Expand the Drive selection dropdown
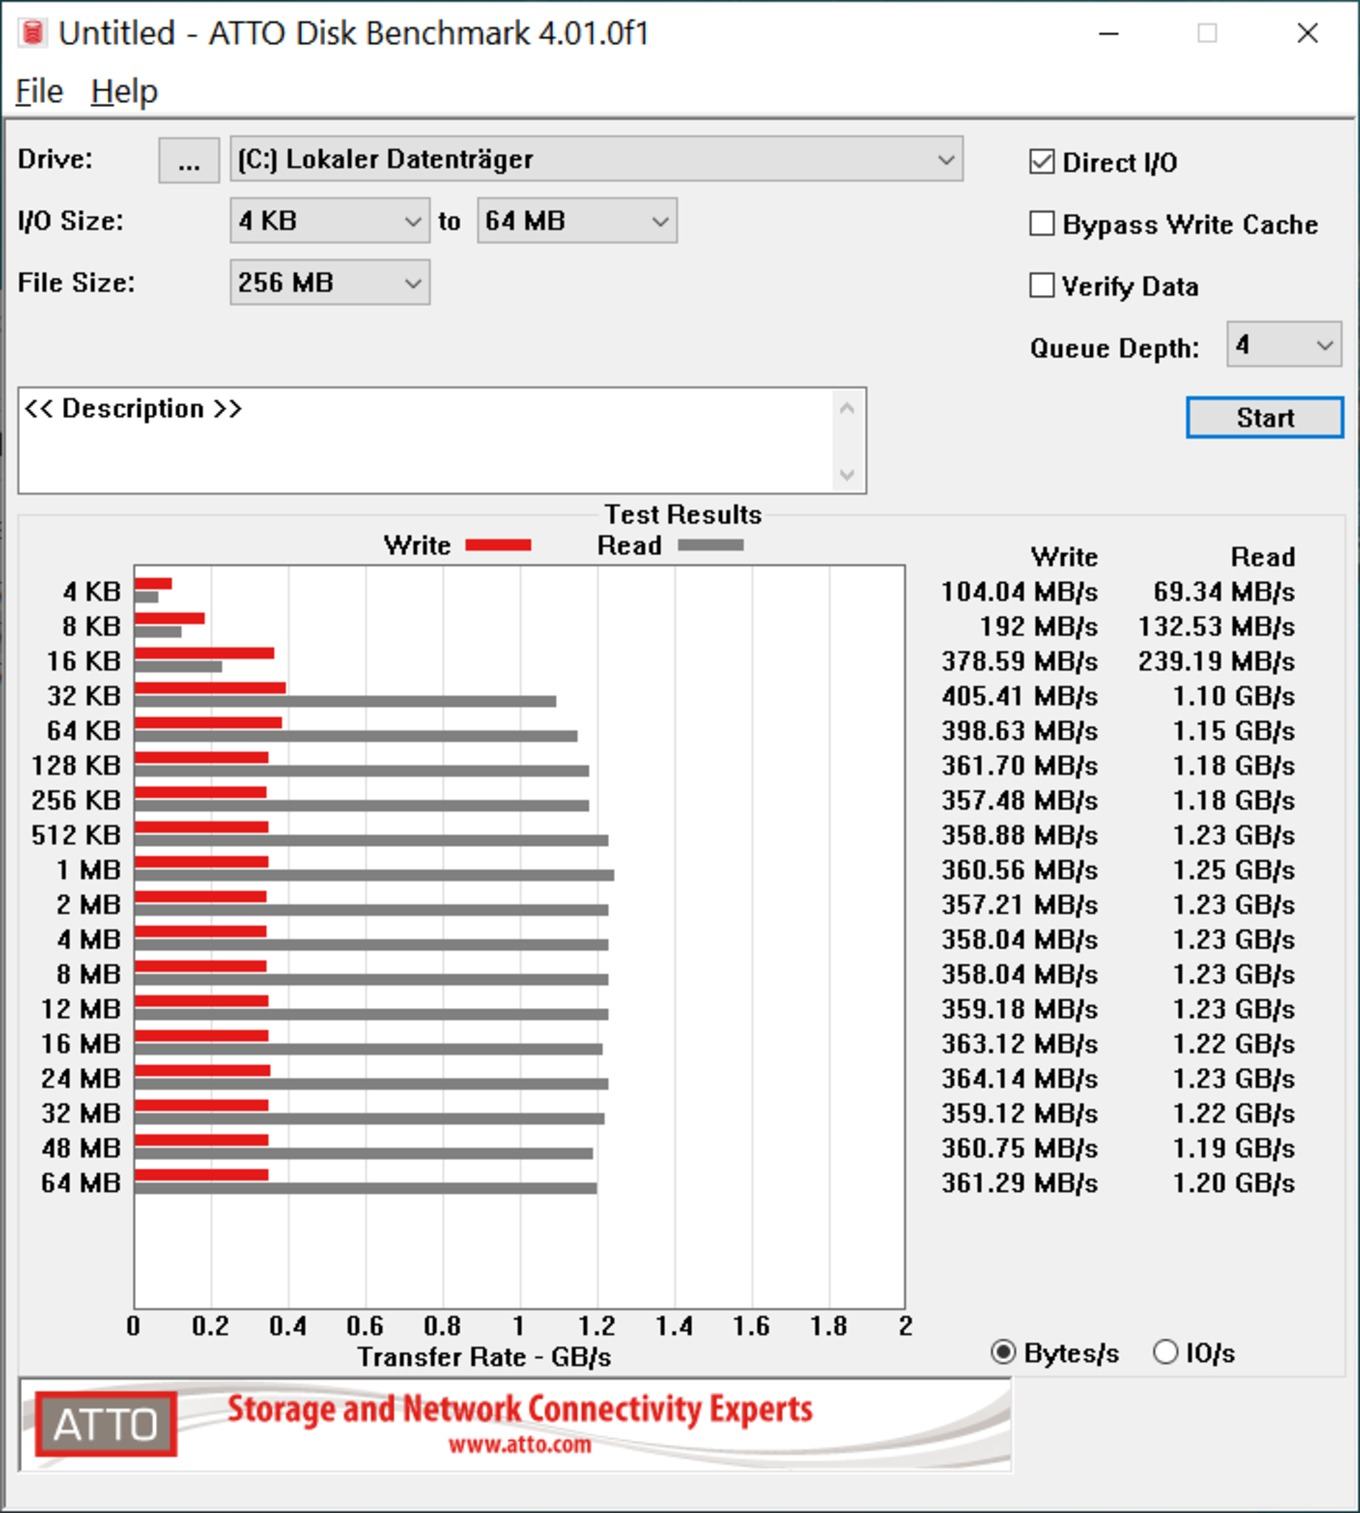The image size is (1360, 1513). click(596, 160)
